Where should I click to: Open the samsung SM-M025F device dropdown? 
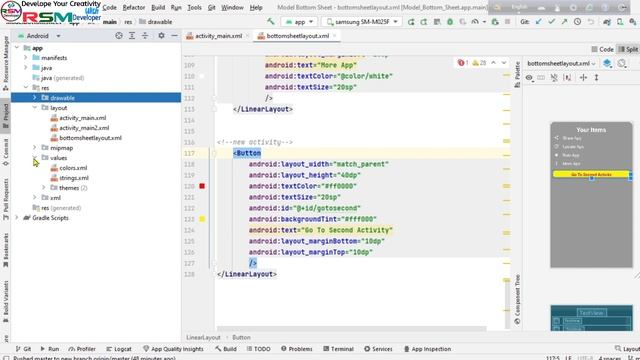tap(362, 22)
